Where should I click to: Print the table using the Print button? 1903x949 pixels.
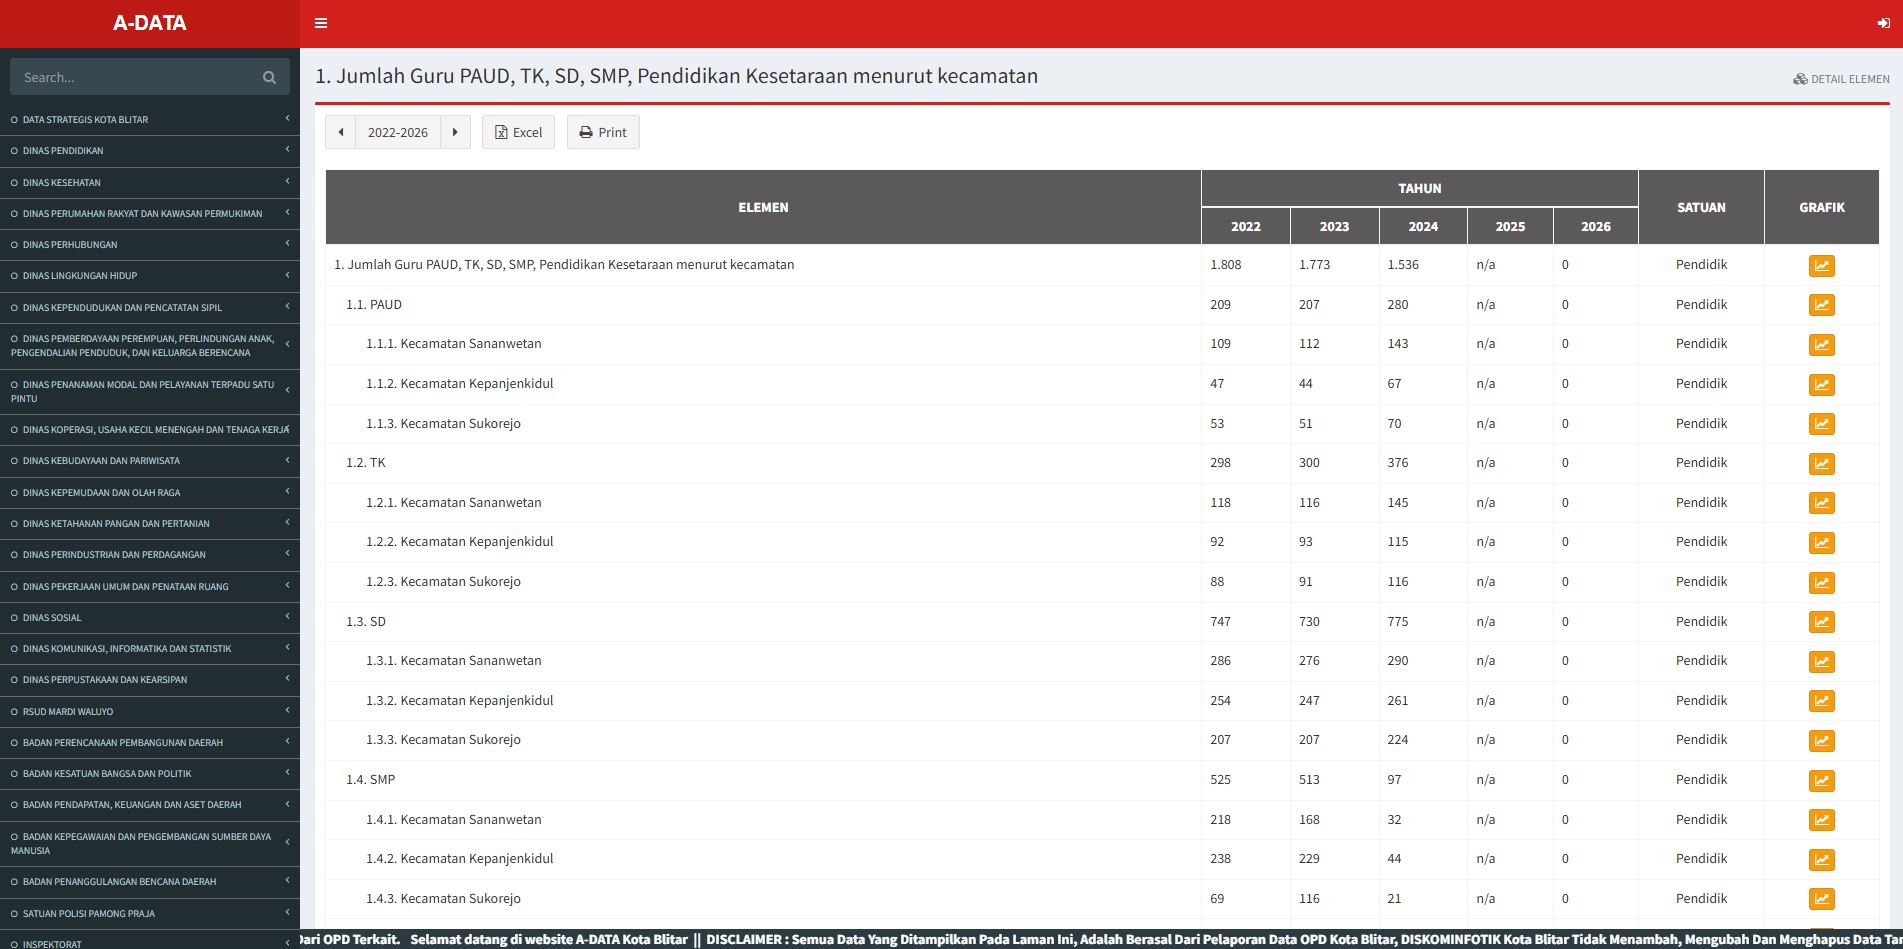tap(603, 132)
